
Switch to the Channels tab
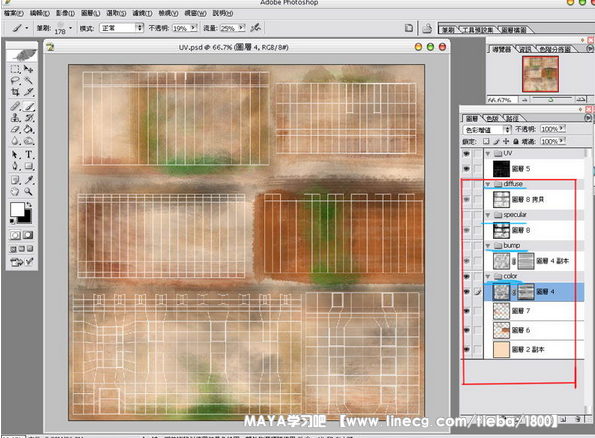pos(492,118)
